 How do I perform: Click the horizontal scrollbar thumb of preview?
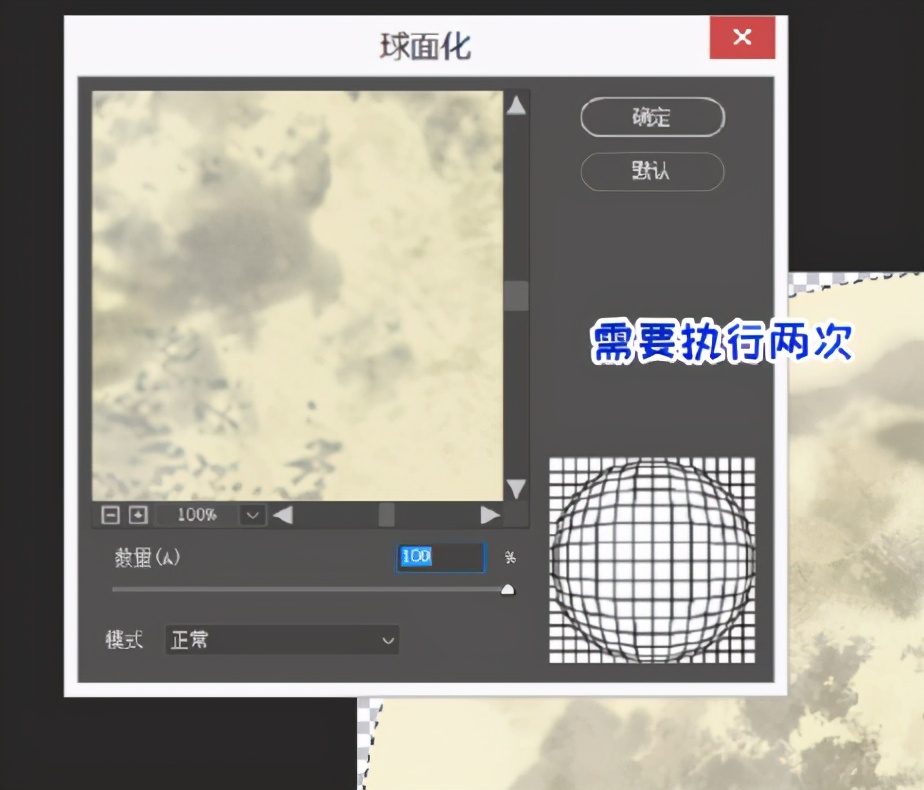pyautogui.click(x=386, y=515)
